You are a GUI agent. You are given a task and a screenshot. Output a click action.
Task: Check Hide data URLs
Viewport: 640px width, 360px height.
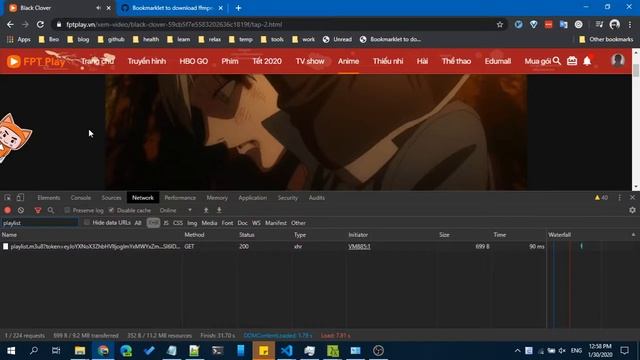tap(87, 223)
